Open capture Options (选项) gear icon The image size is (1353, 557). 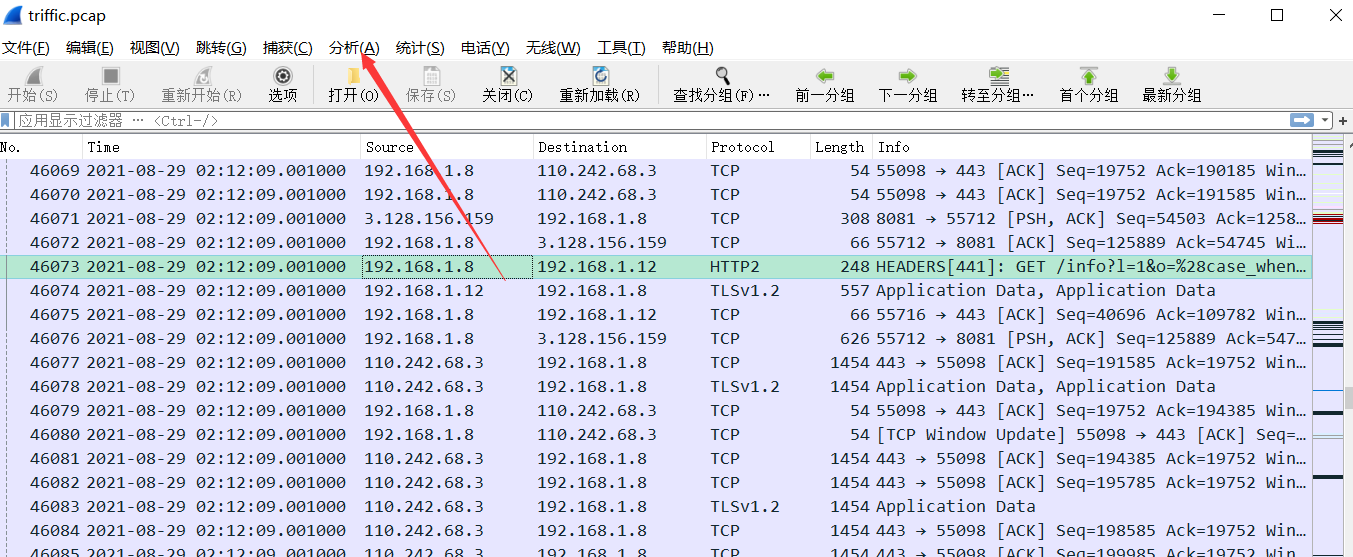[x=283, y=76]
